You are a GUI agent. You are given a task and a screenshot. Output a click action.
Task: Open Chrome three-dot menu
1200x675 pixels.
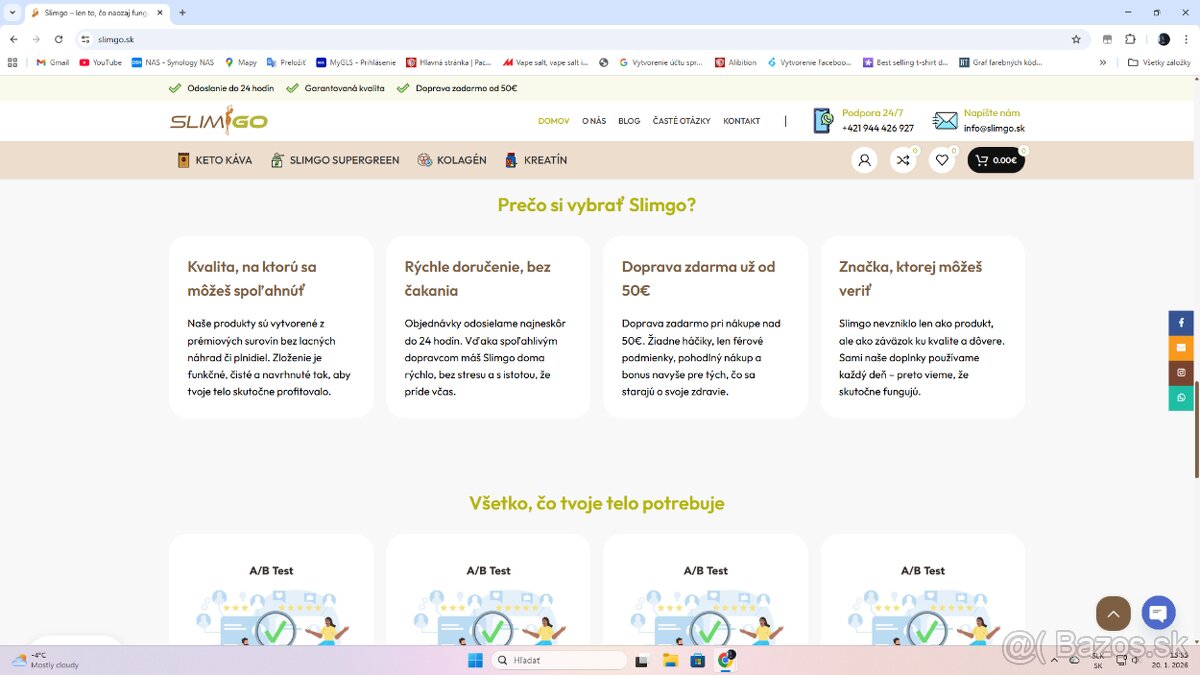(x=1187, y=39)
